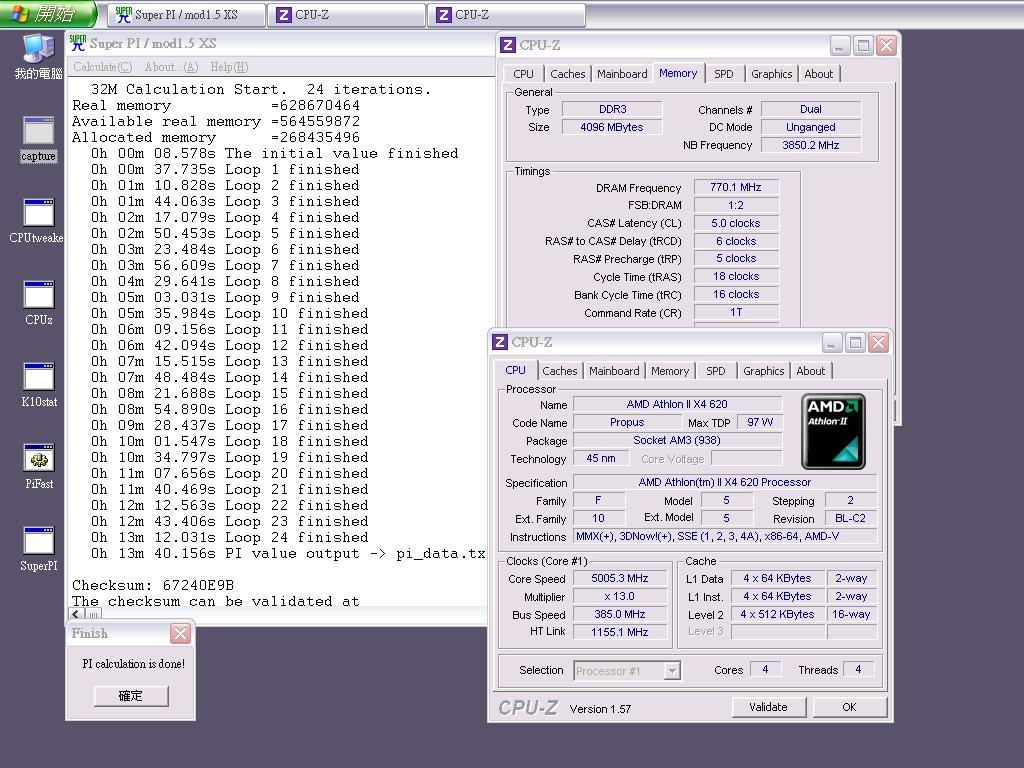Launch the CPUtweaker desktop shortcut
Screen dimensions: 1024x768
(37, 221)
